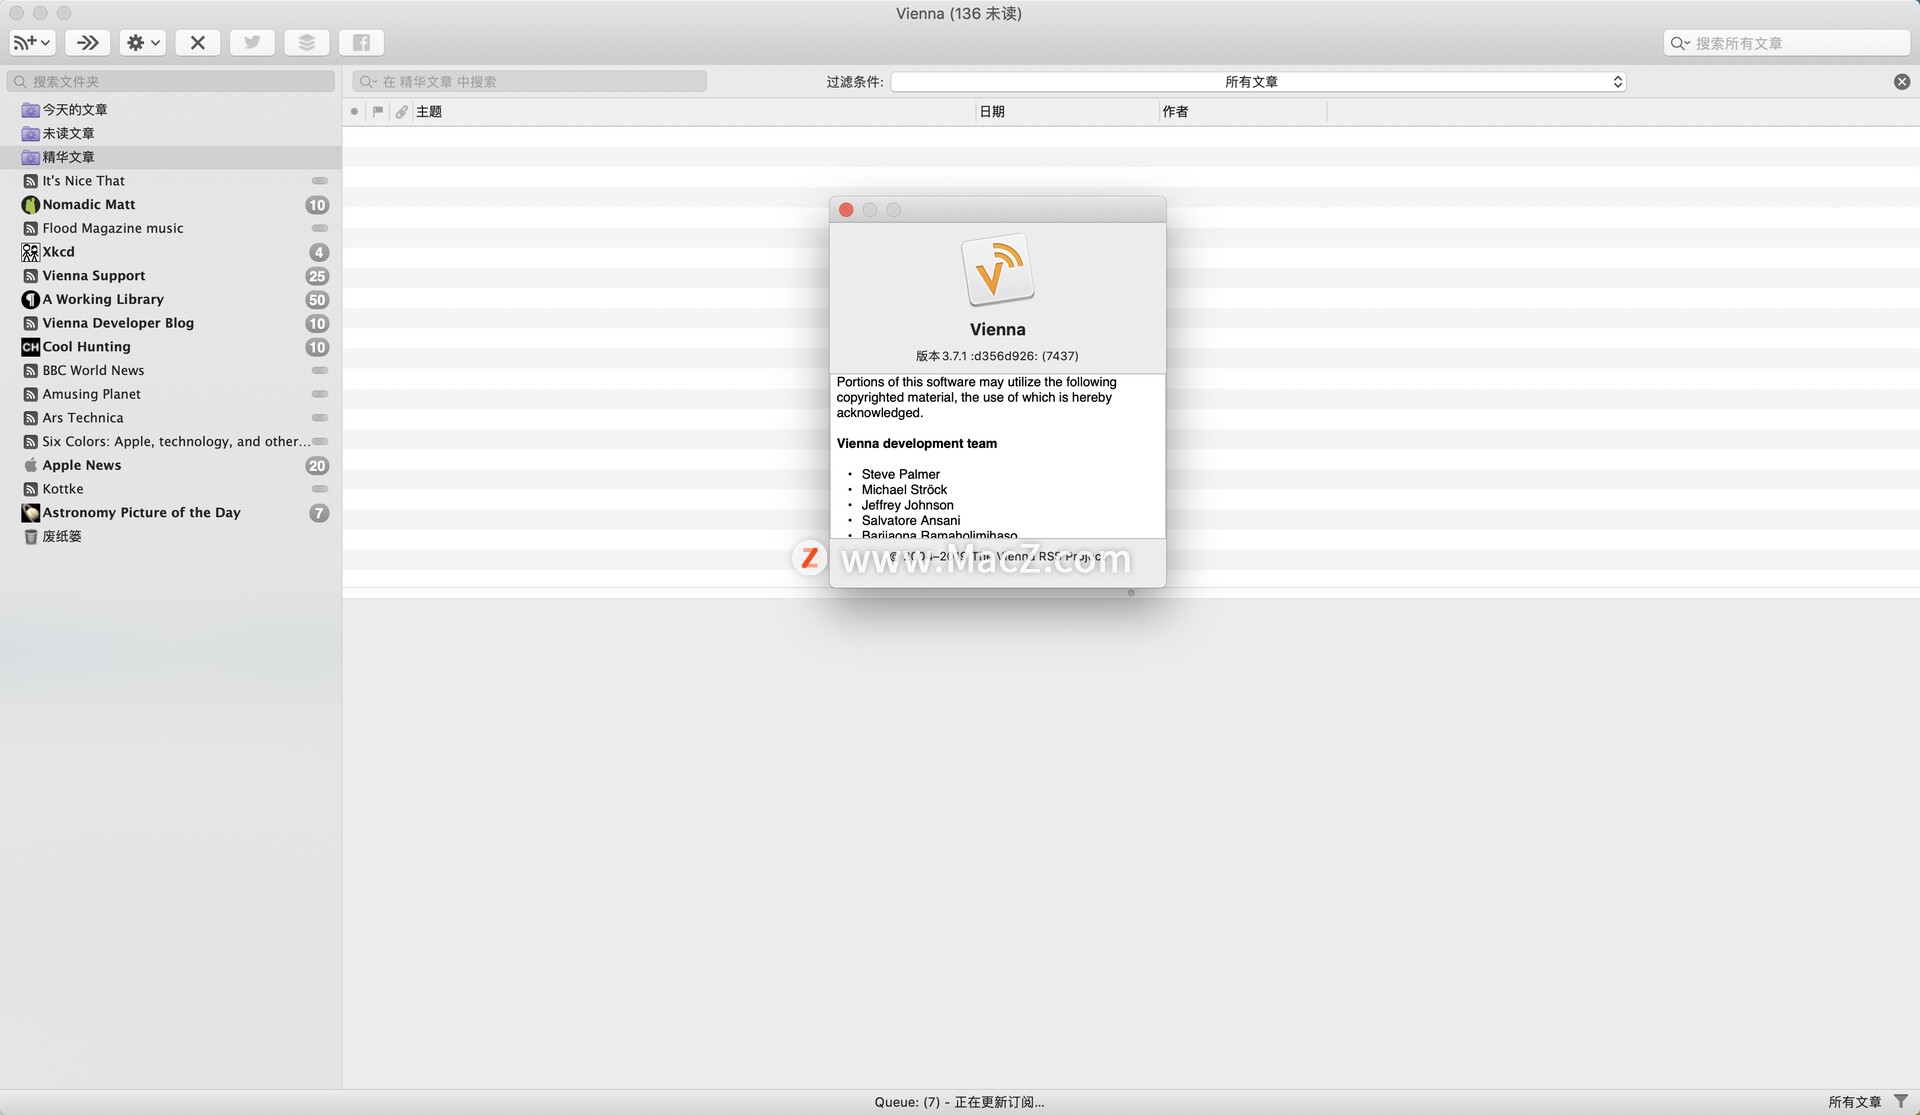Click the filter funnel icon in status bar
Viewport: 1920px width, 1115px height.
(x=1900, y=1101)
